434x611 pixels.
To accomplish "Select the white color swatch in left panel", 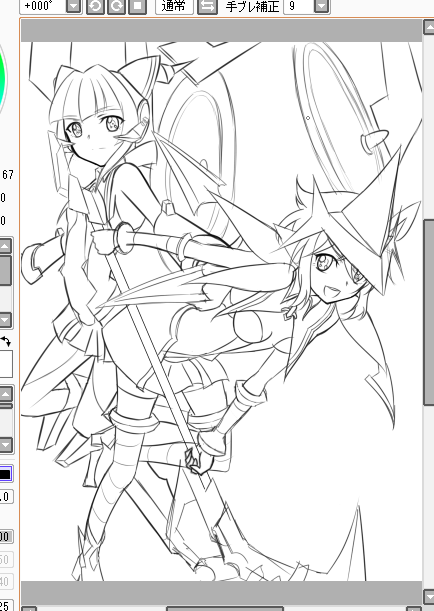I will 6,364.
